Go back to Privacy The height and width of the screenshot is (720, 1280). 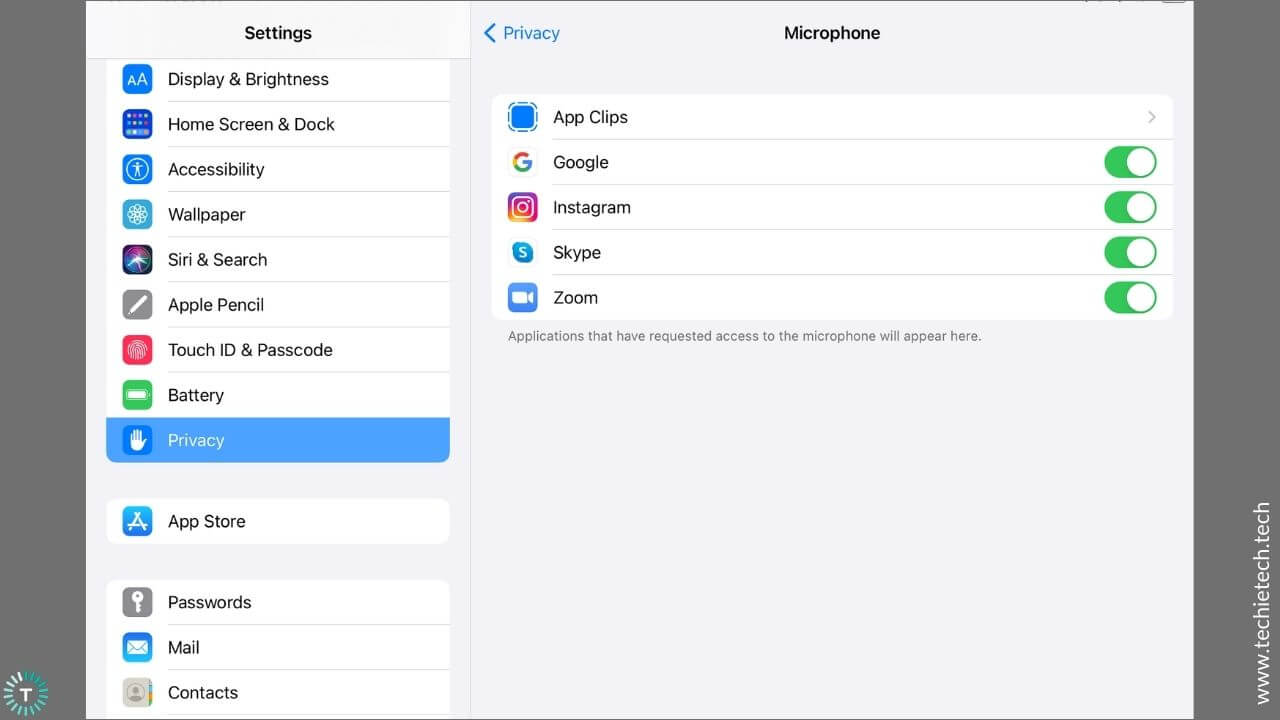coord(521,33)
